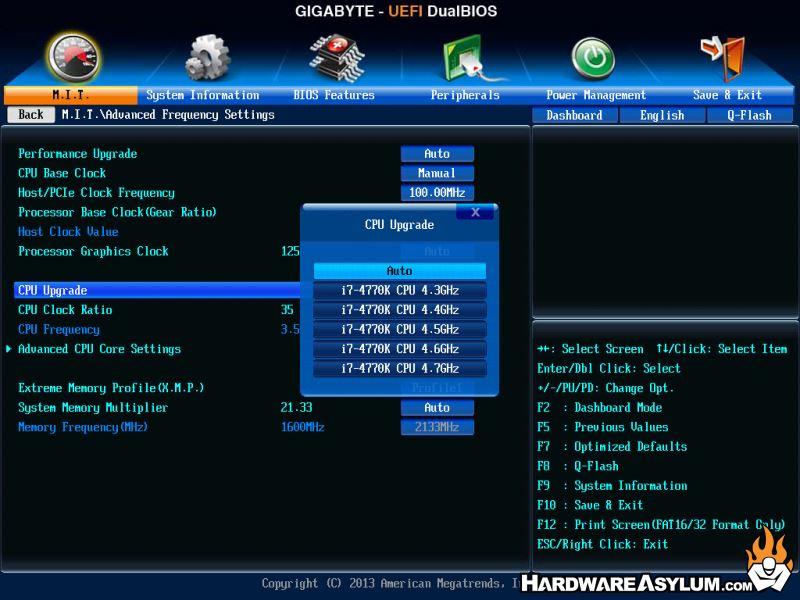Expand Advanced CPU Core Settings submenu
The width and height of the screenshot is (800, 600).
99,349
